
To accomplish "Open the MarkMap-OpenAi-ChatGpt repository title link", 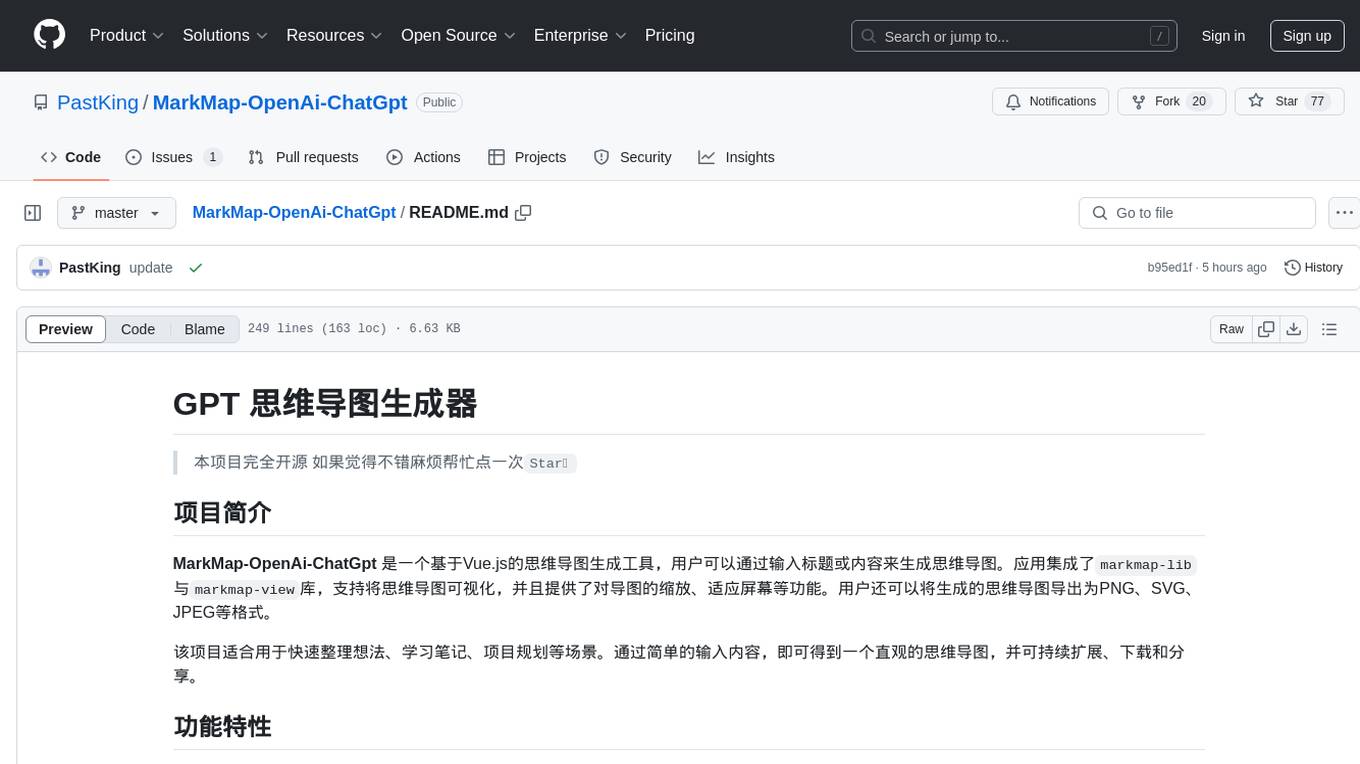I will pyautogui.click(x=280, y=102).
